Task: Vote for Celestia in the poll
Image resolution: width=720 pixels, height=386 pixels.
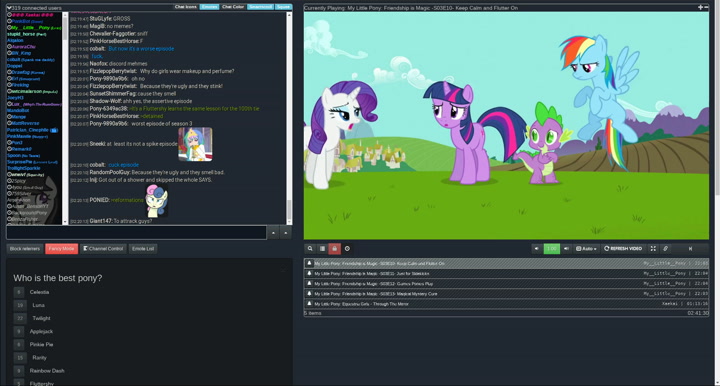Action: click(x=19, y=292)
